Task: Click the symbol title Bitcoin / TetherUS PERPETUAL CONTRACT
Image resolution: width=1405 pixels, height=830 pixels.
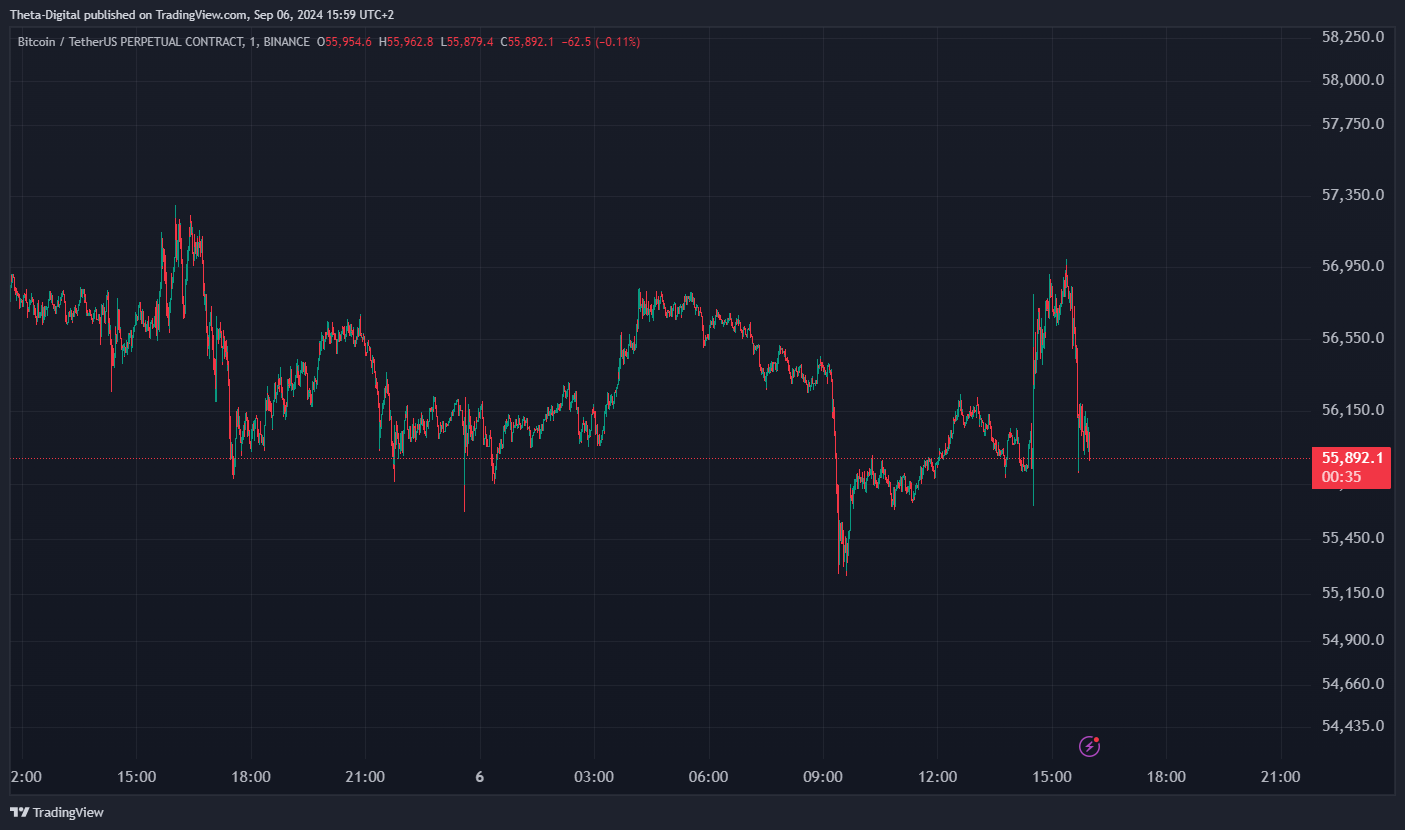Action: 130,42
